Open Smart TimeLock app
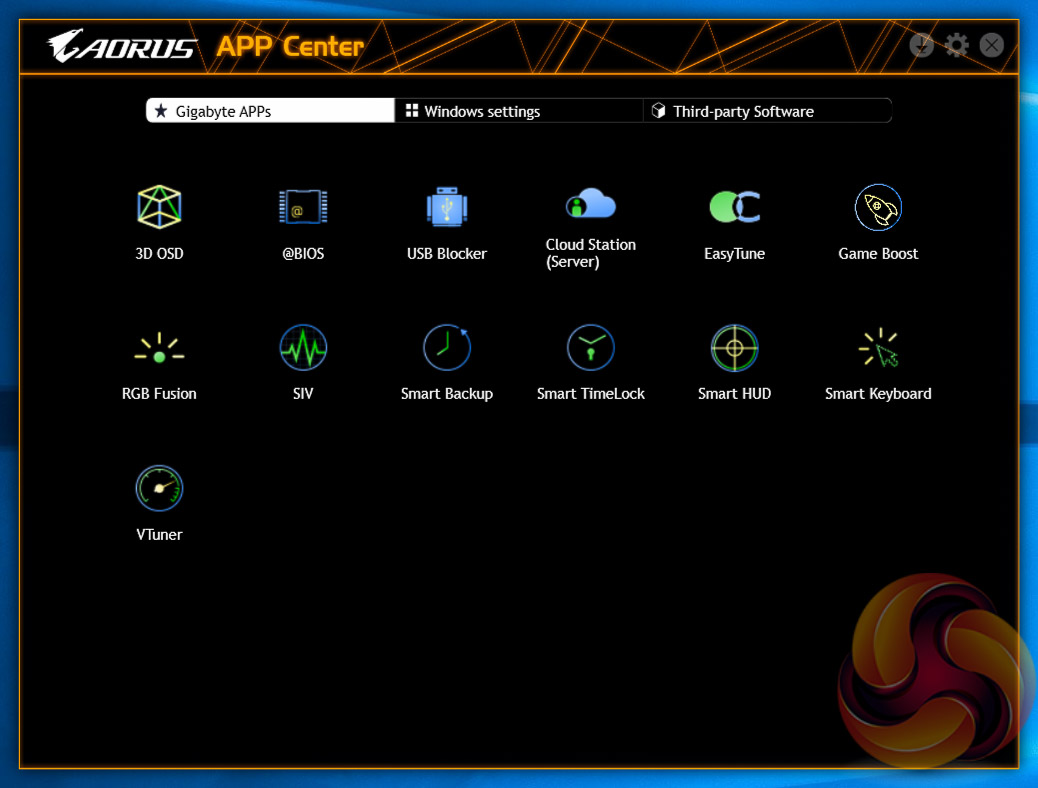The height and width of the screenshot is (788, 1038). pyautogui.click(x=590, y=349)
